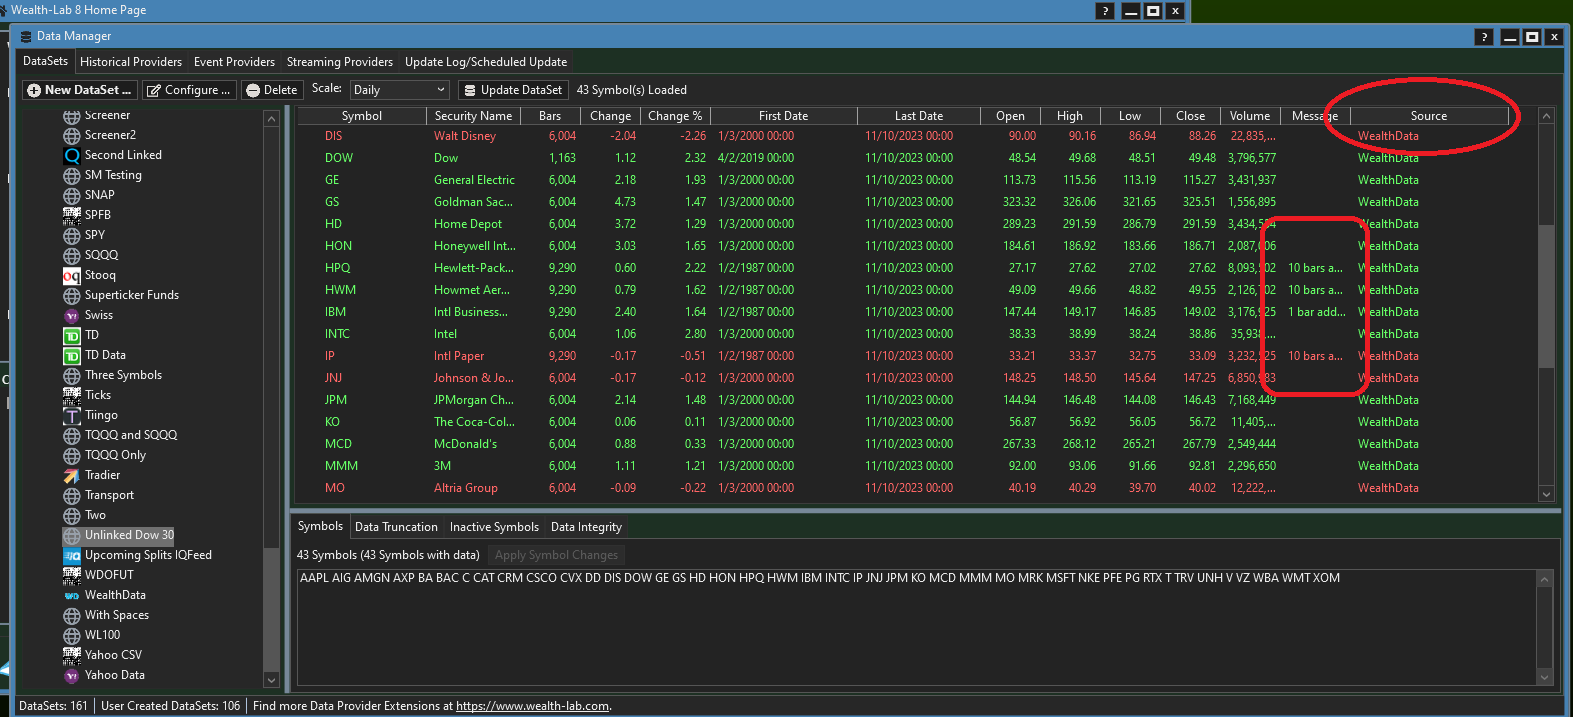Viewport: 1573px width, 717px height.
Task: Click the Second Linked Q icon
Action: tap(72, 155)
